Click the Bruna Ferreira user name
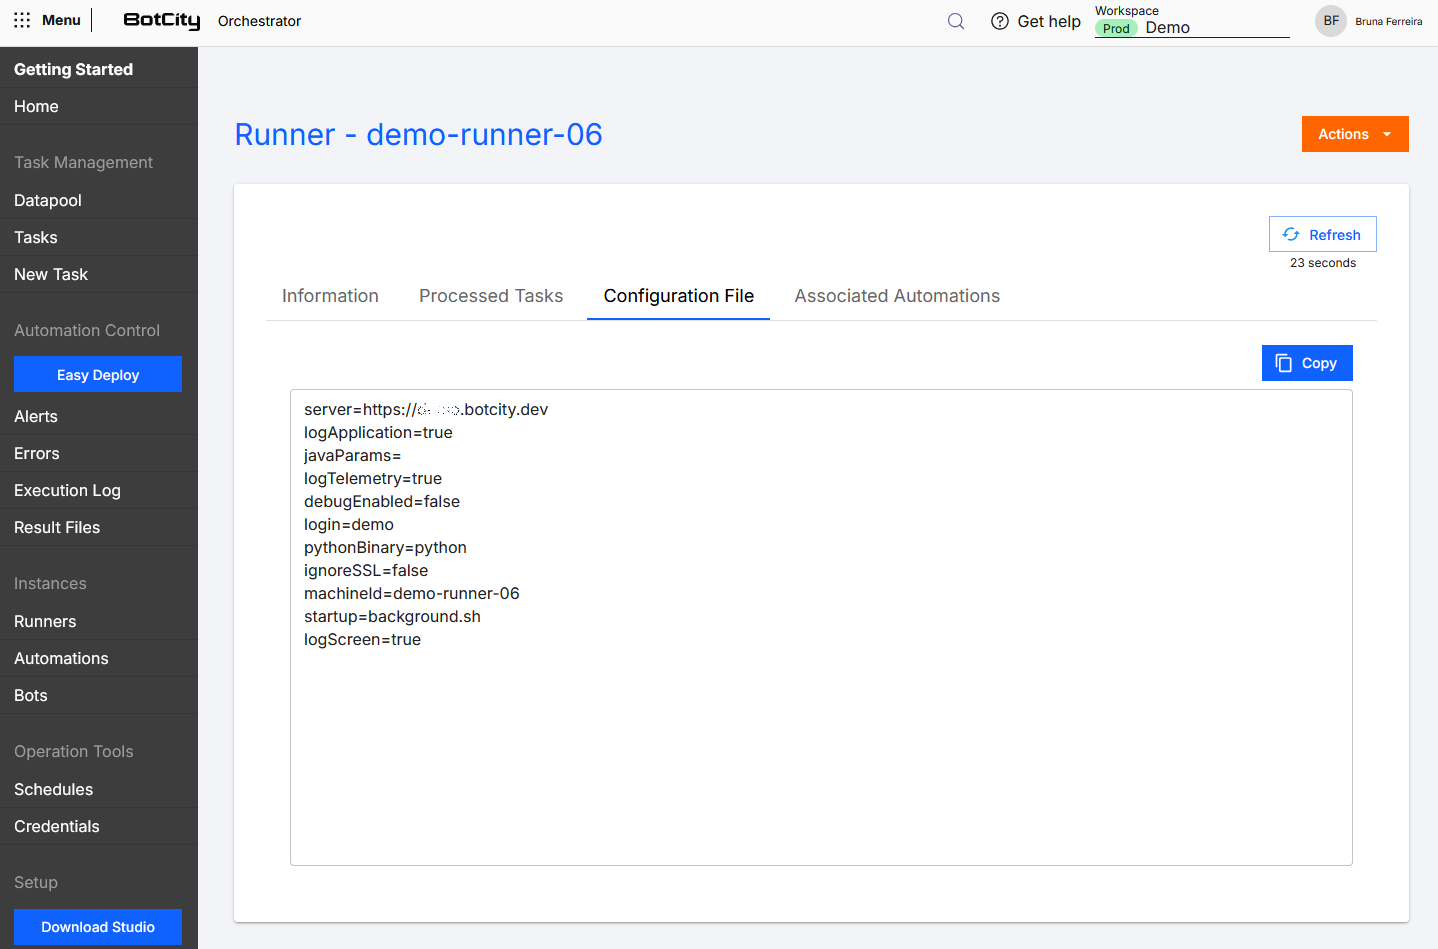The height and width of the screenshot is (949, 1438). [1388, 21]
